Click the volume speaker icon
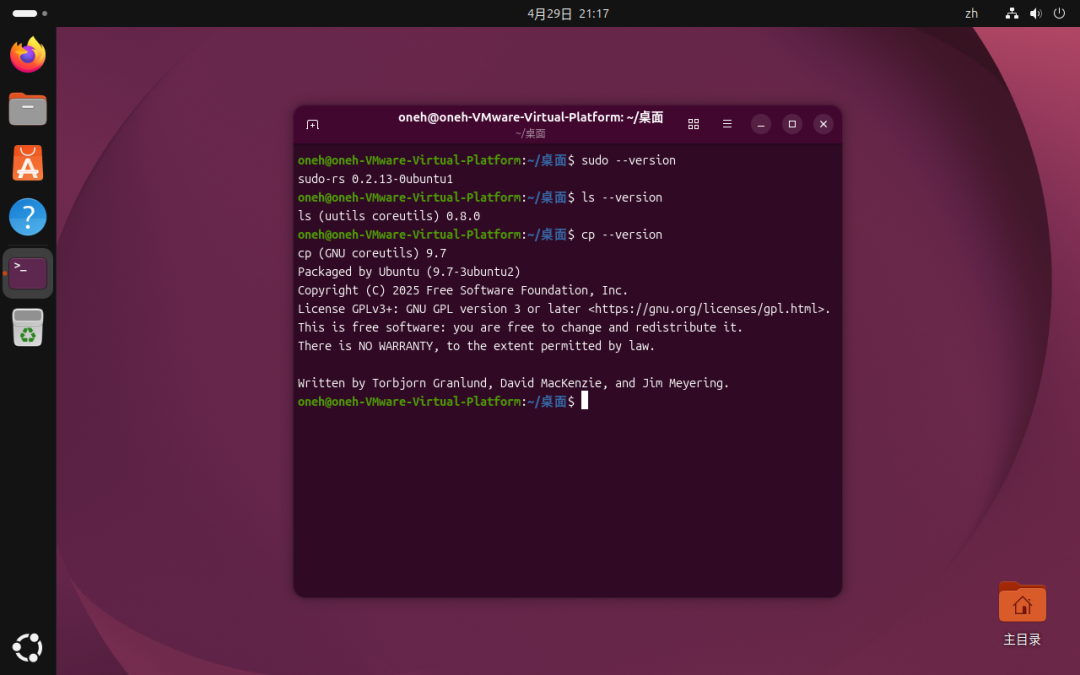This screenshot has width=1080, height=675. (x=1035, y=14)
